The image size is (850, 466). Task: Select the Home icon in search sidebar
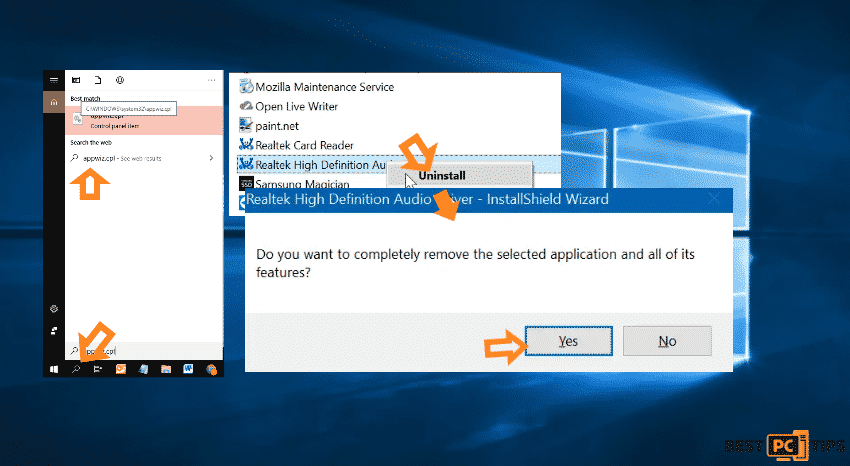[x=54, y=102]
